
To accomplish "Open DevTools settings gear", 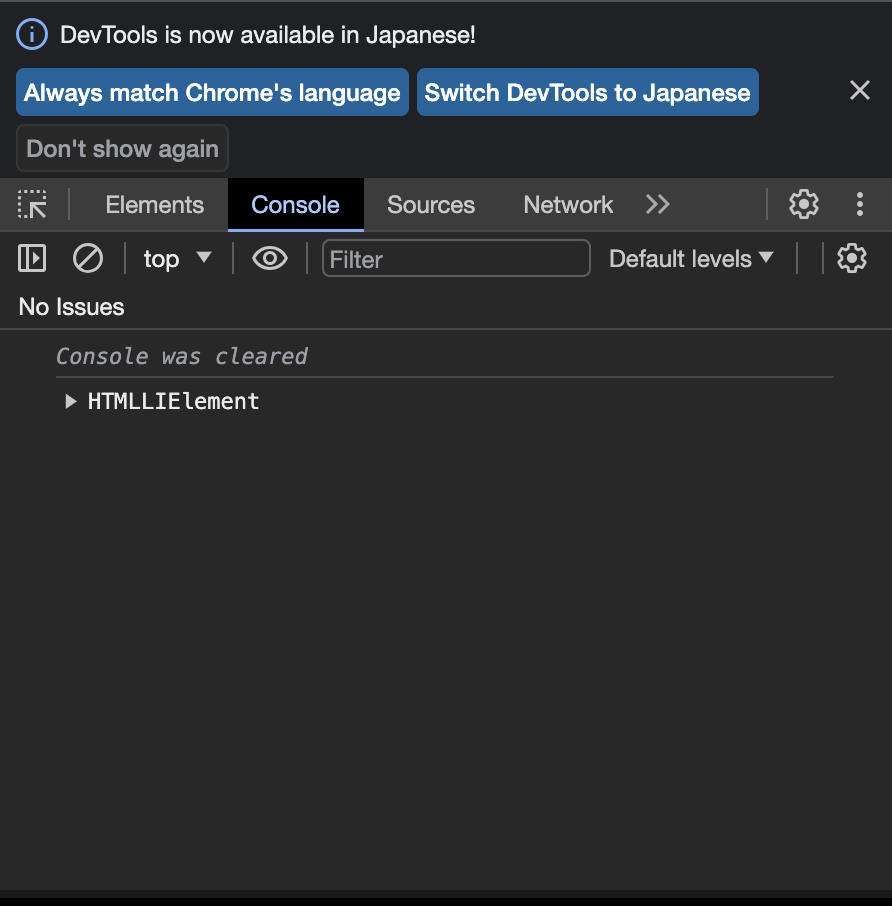I will [x=803, y=204].
